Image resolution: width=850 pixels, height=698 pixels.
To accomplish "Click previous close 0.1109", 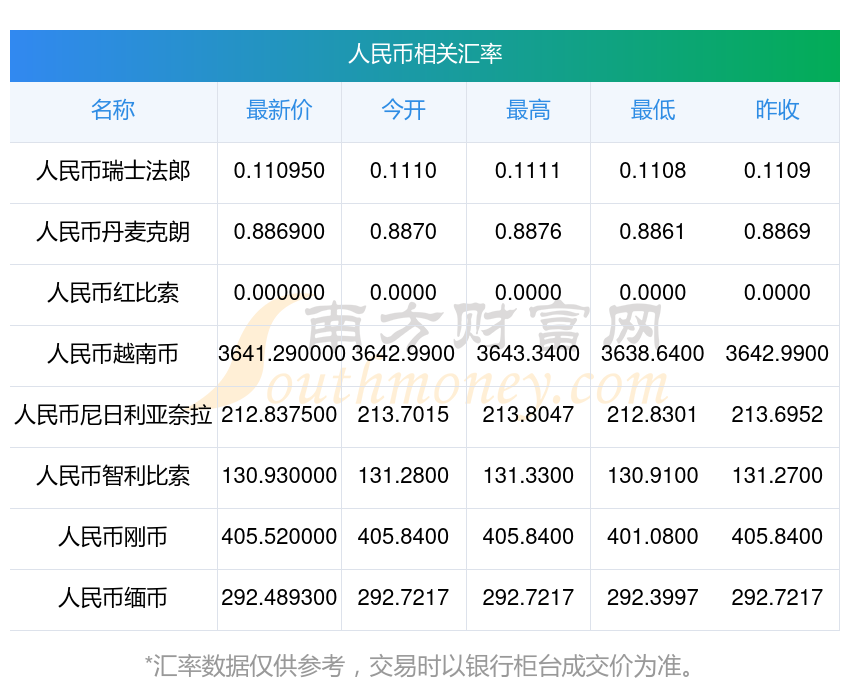I will pos(777,171).
